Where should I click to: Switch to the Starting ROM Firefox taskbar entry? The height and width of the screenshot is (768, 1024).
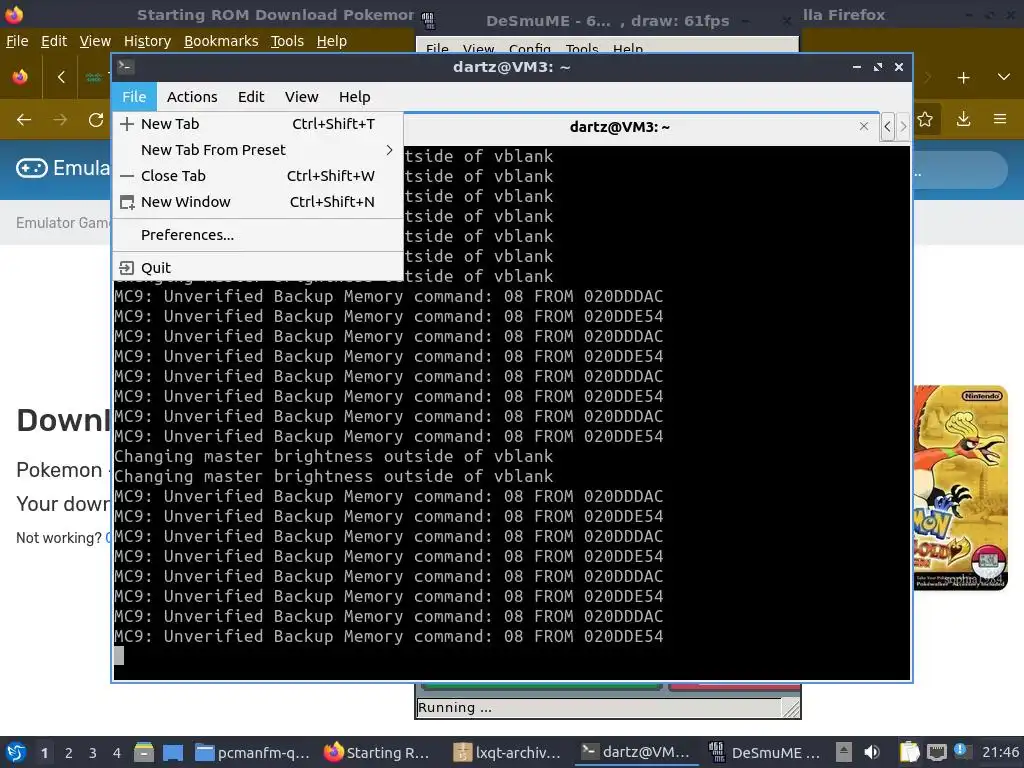[379, 752]
